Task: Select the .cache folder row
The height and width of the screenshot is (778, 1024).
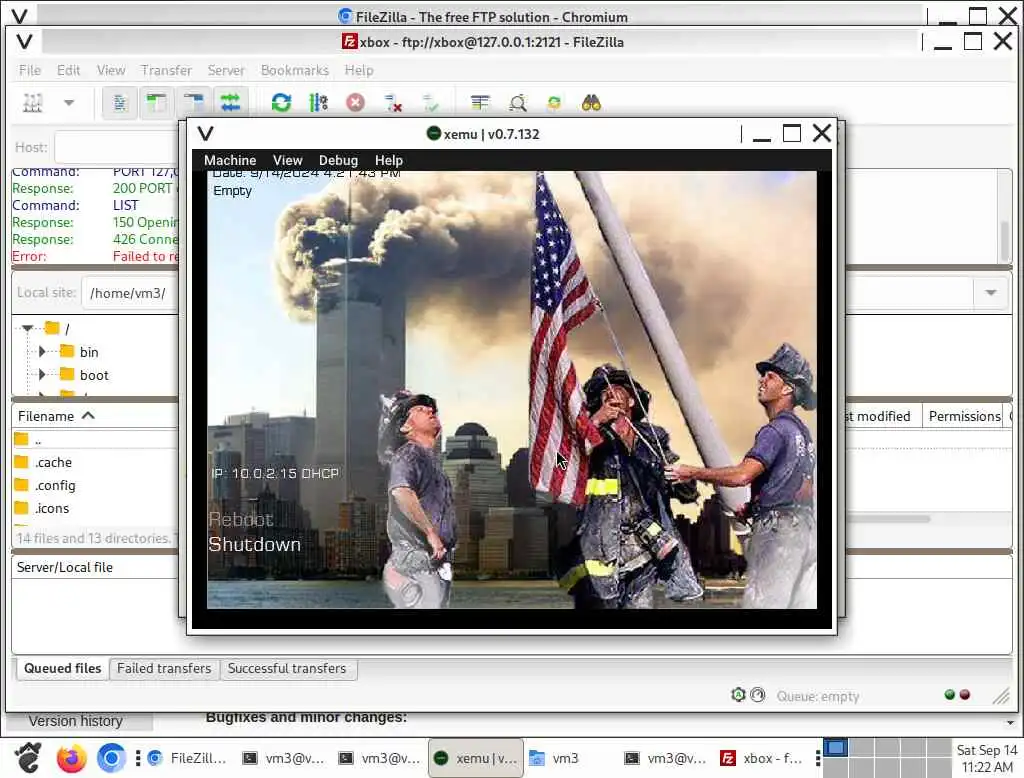Action: point(95,462)
